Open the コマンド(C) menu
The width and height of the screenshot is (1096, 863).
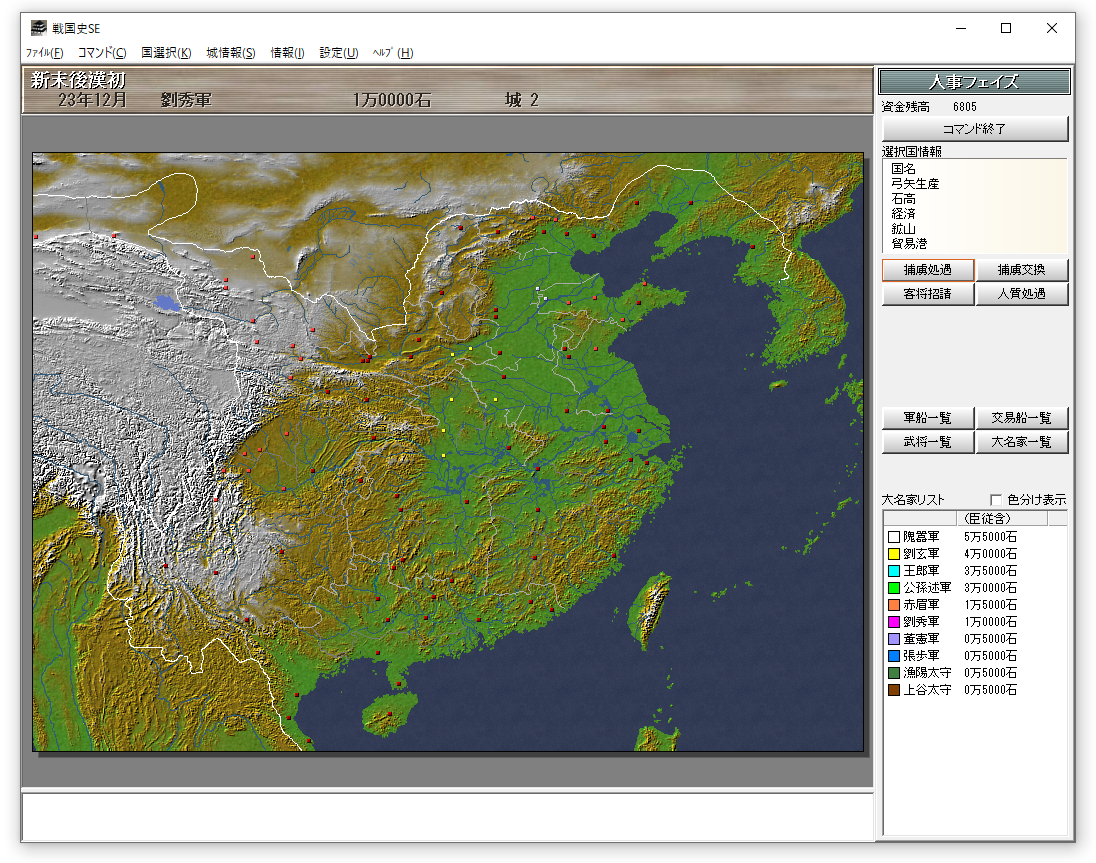pyautogui.click(x=102, y=53)
